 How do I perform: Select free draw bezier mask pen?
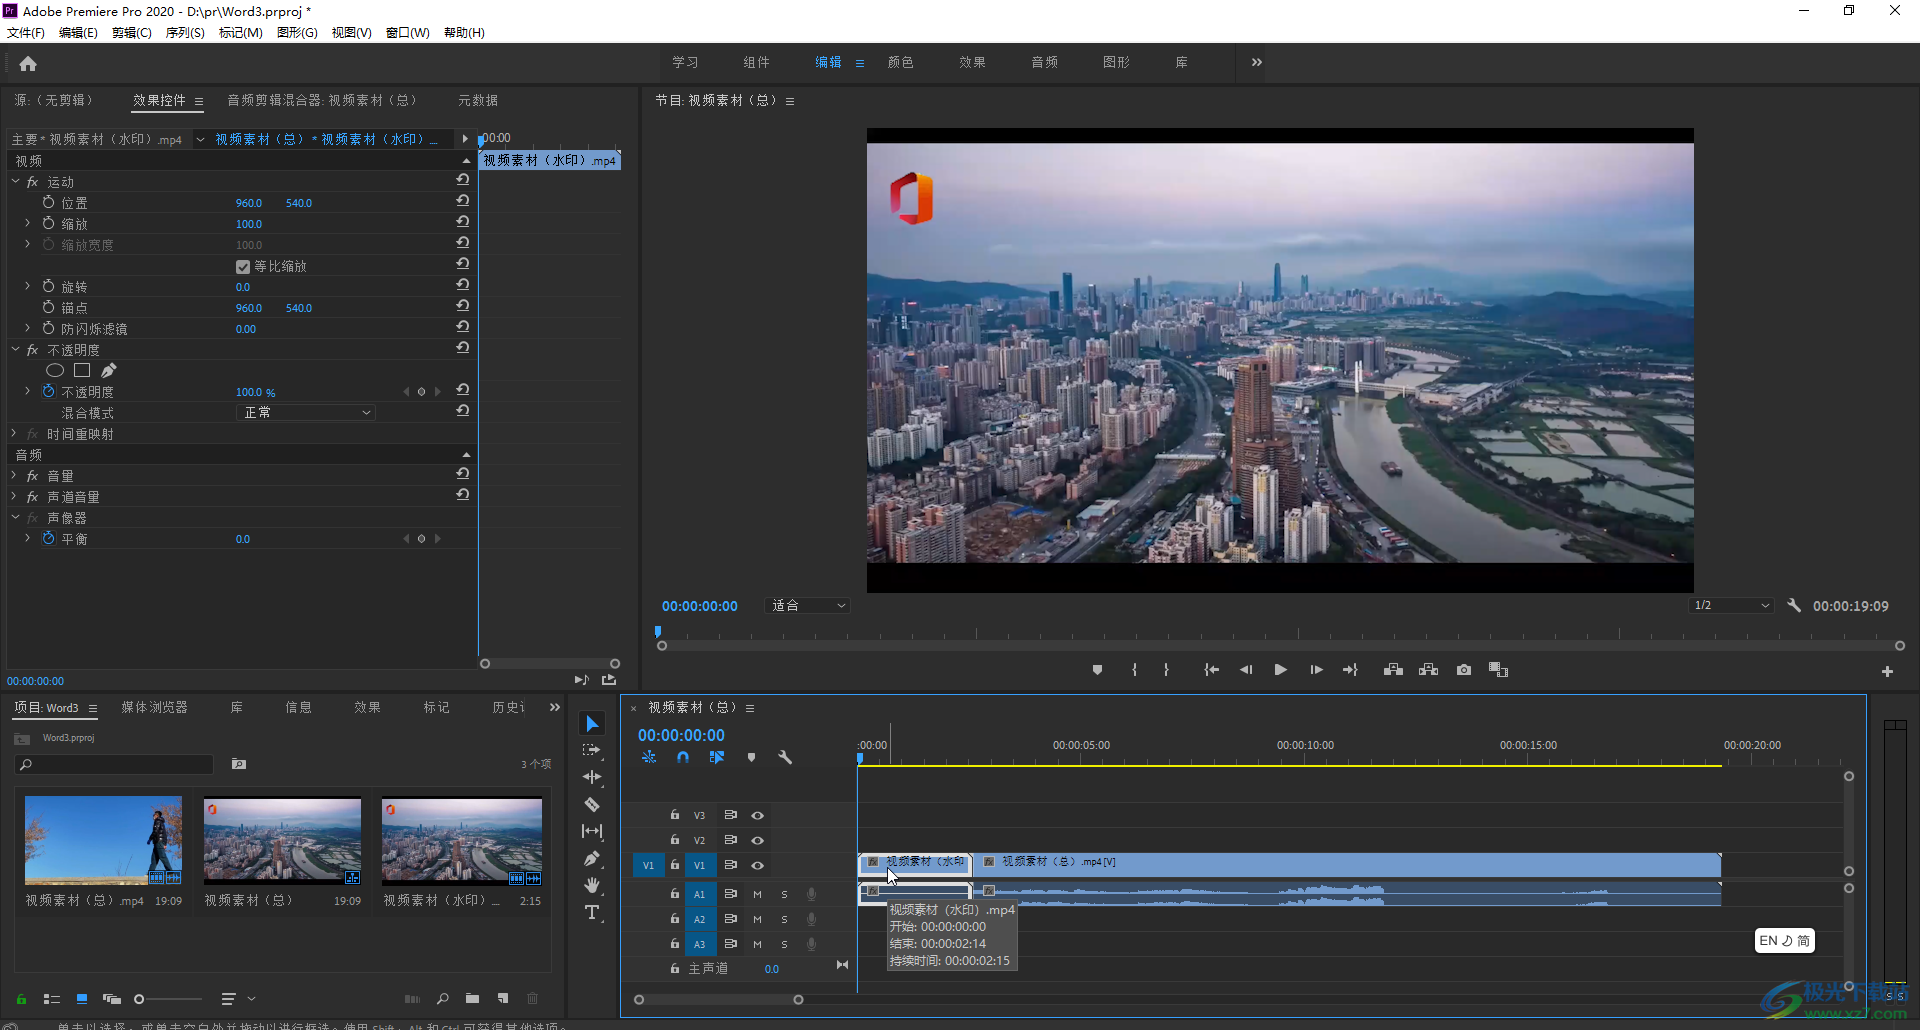point(109,371)
